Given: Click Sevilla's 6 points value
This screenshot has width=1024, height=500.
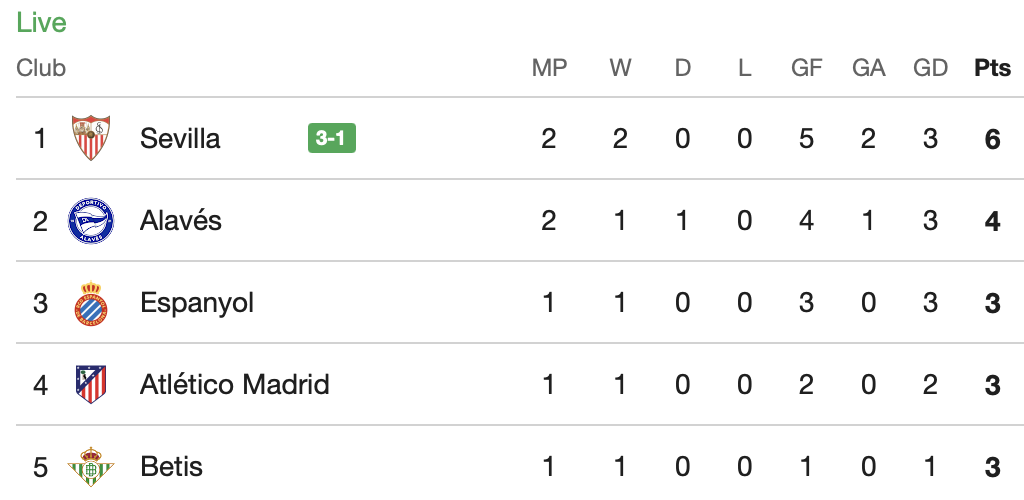Looking at the screenshot, I should click(993, 139).
